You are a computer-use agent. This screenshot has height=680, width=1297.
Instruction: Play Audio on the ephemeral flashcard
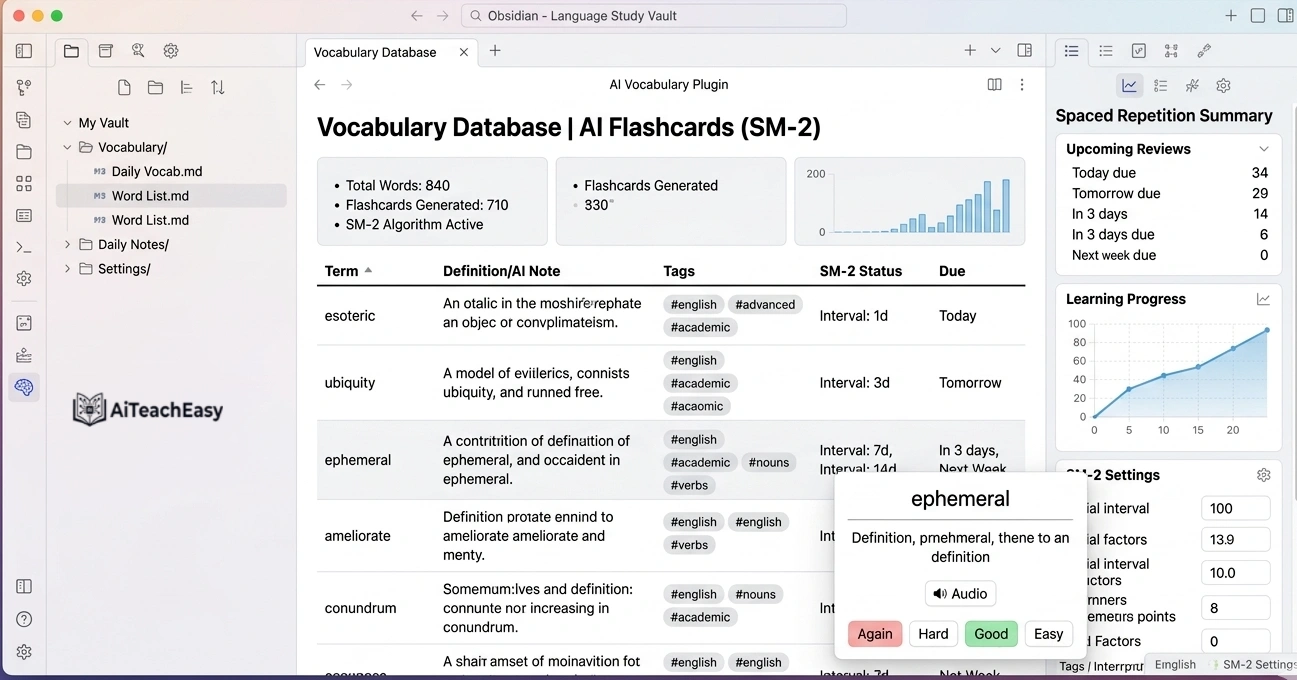959,593
